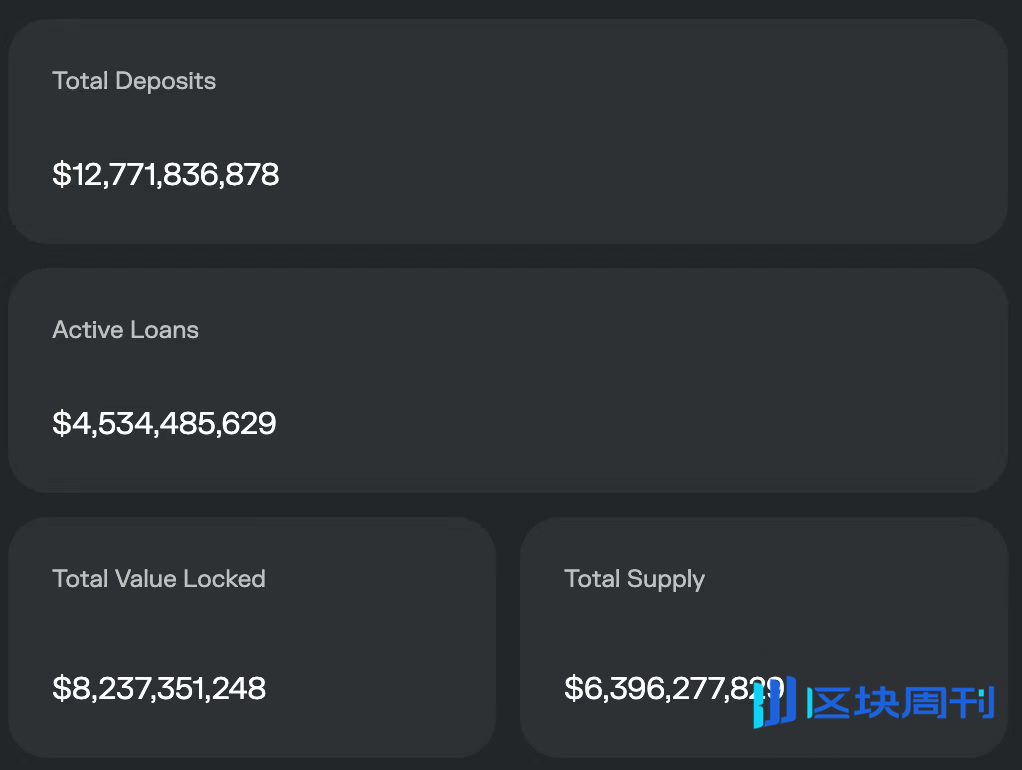Select the $6,396,277,829 supply value
1022x770 pixels.
660,688
